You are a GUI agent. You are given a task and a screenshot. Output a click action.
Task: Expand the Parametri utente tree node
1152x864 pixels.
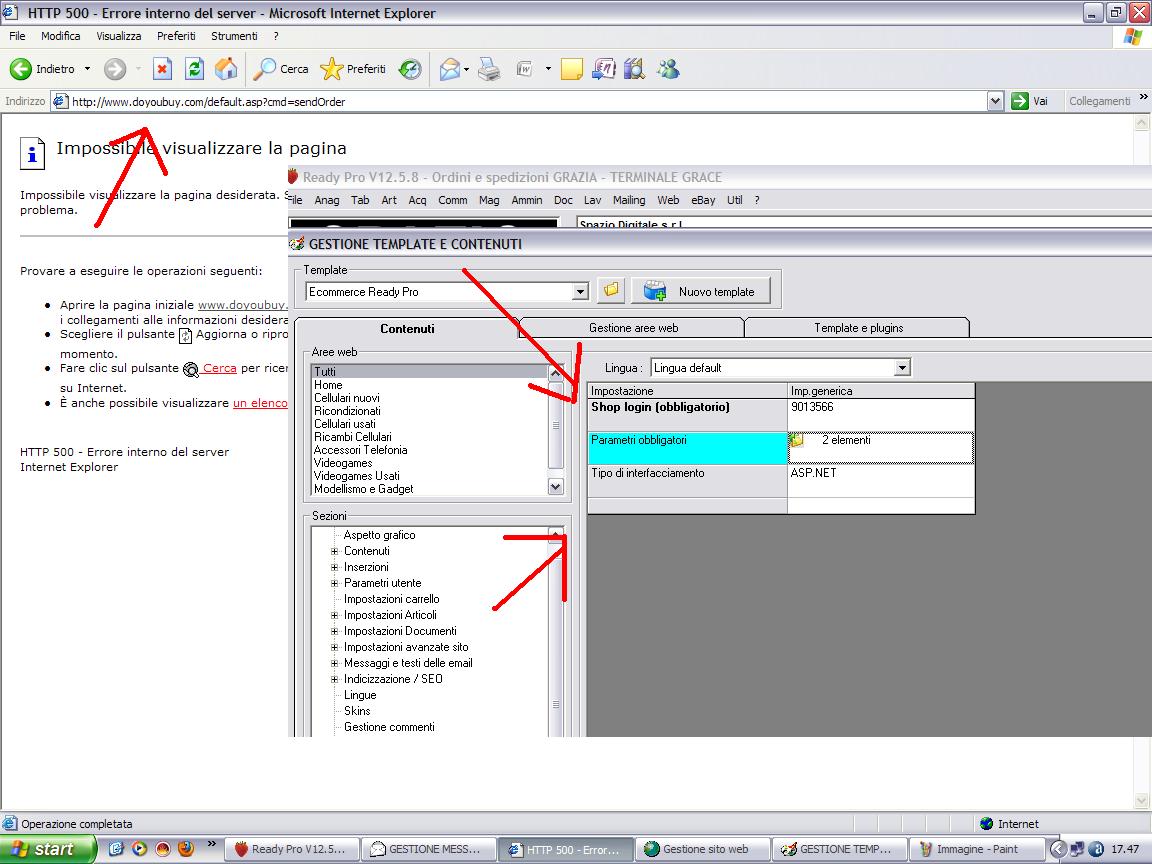(x=334, y=583)
